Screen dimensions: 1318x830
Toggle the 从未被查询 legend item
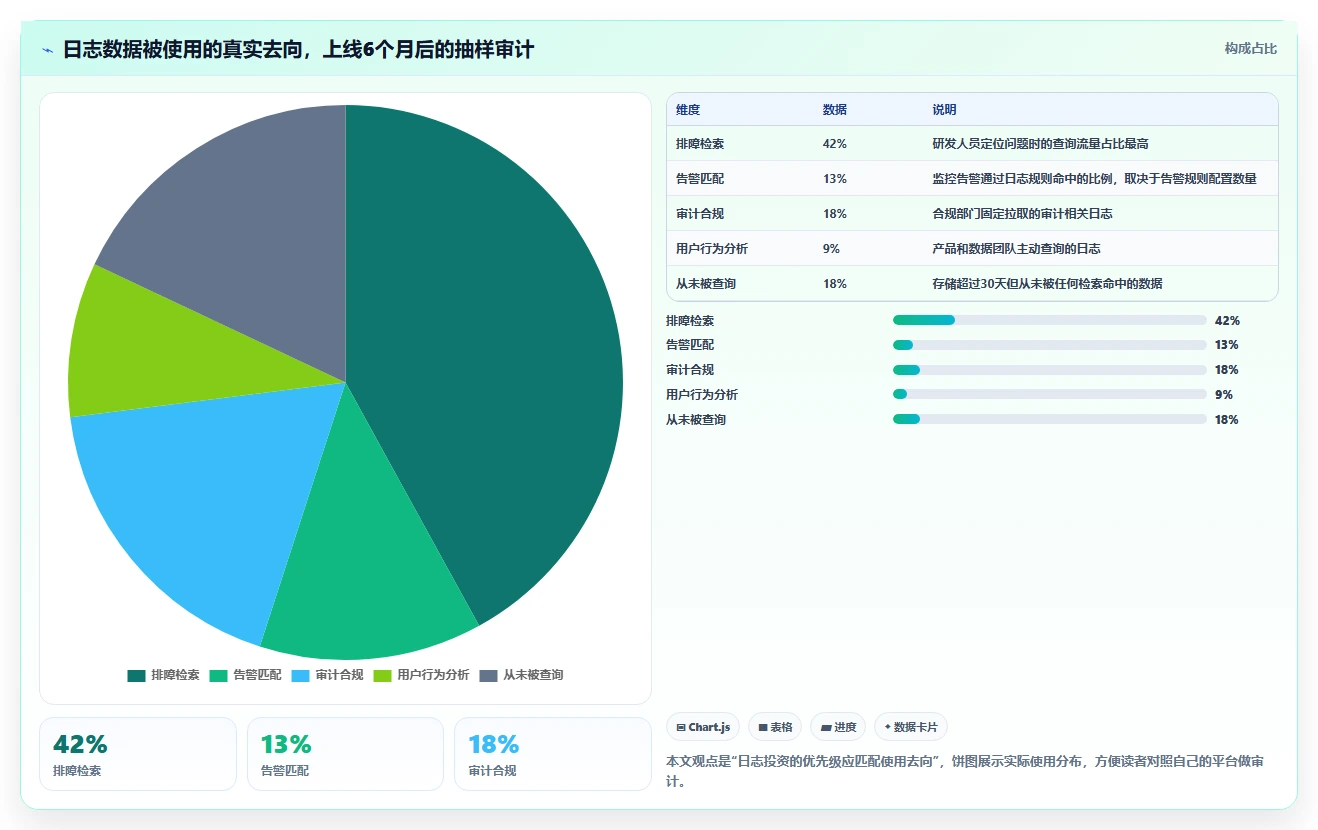521,675
